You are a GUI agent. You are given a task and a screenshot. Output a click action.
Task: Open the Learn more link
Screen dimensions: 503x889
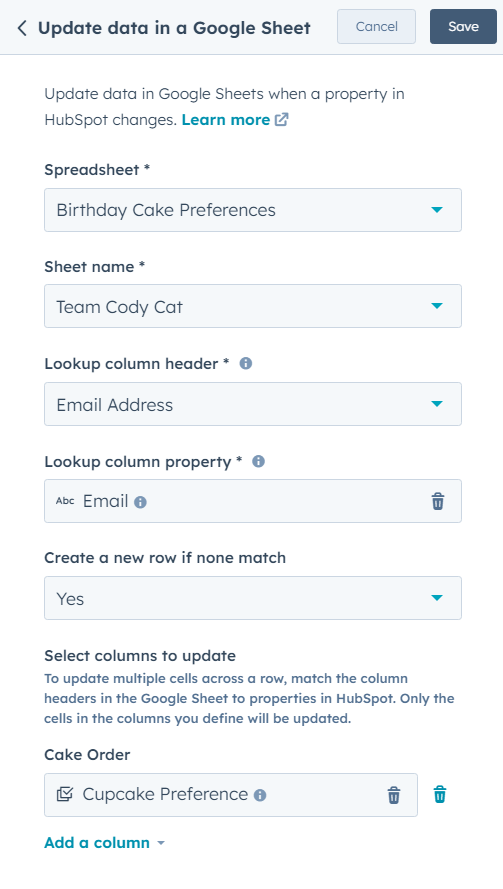coord(226,120)
